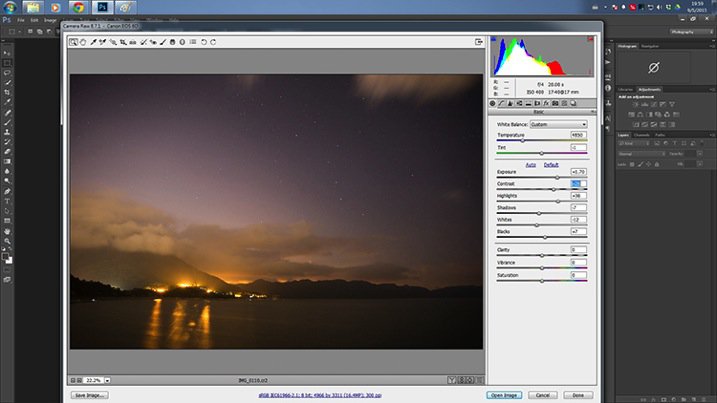Image resolution: width=717 pixels, height=403 pixels.
Task: Rotate image counterclockwise
Action: click(204, 42)
